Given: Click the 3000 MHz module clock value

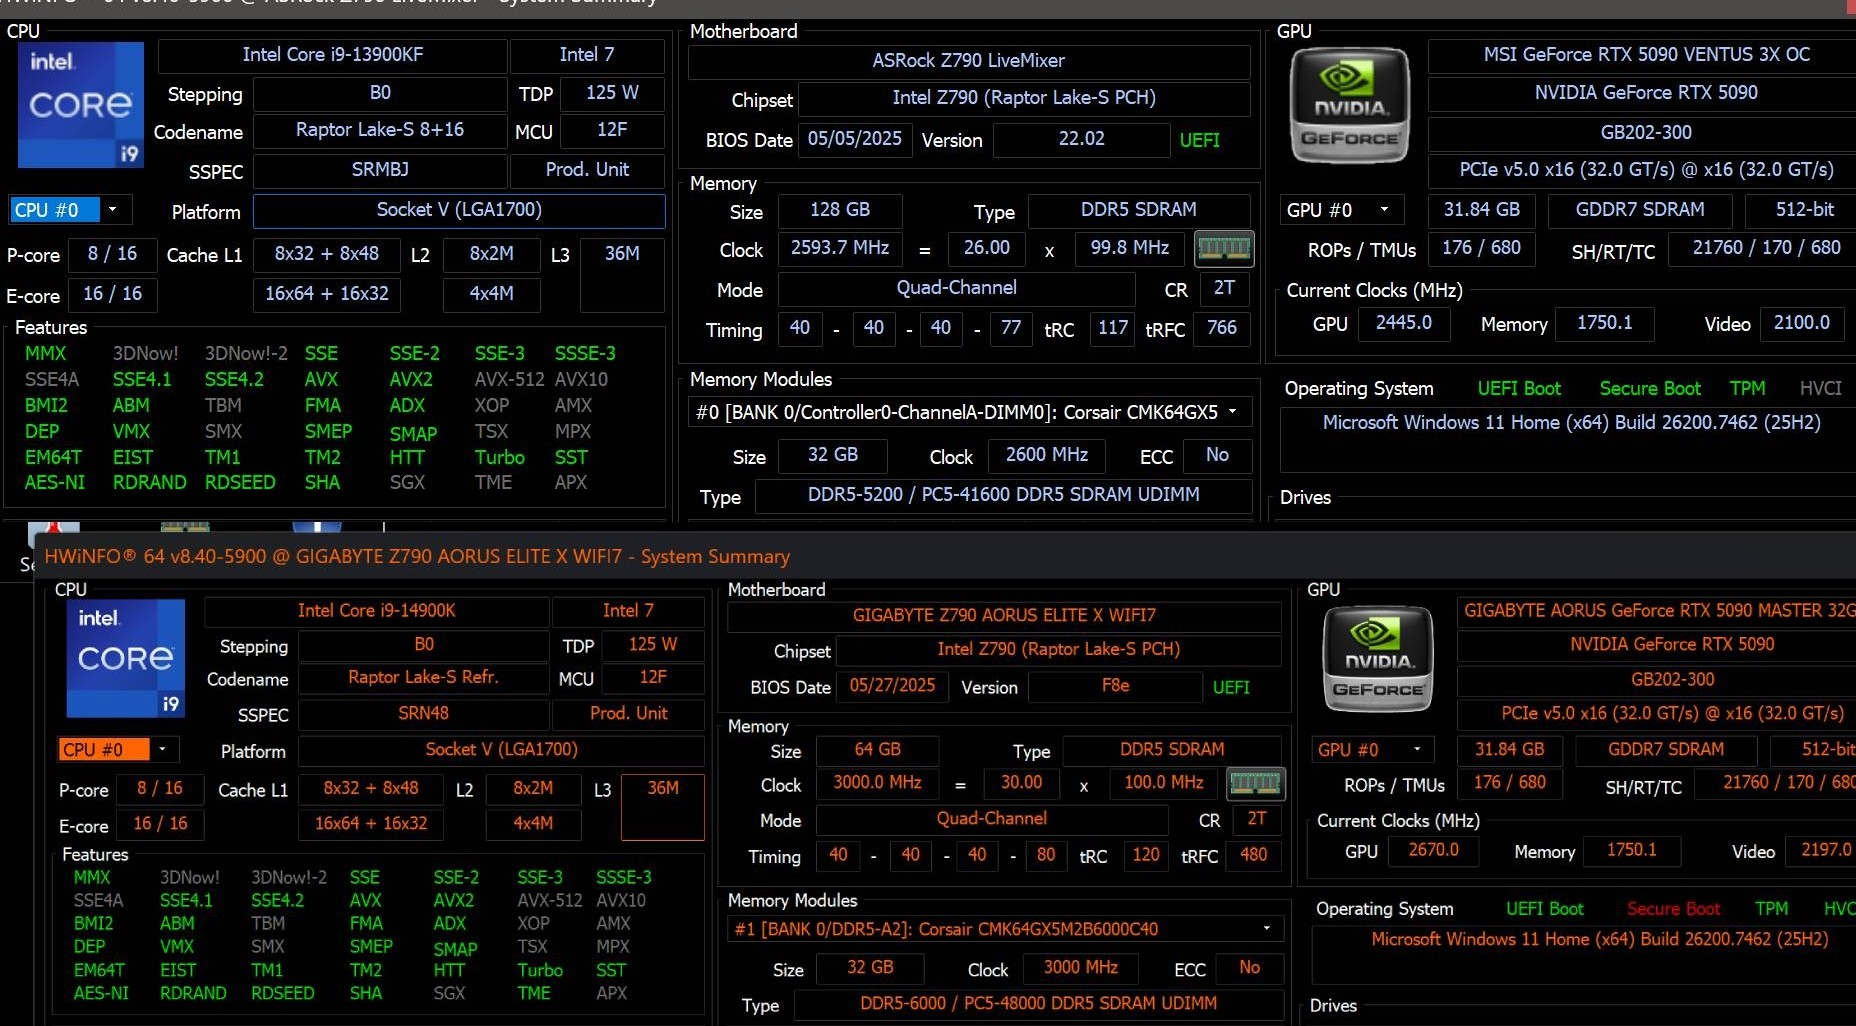Looking at the screenshot, I should click(x=1080, y=968).
